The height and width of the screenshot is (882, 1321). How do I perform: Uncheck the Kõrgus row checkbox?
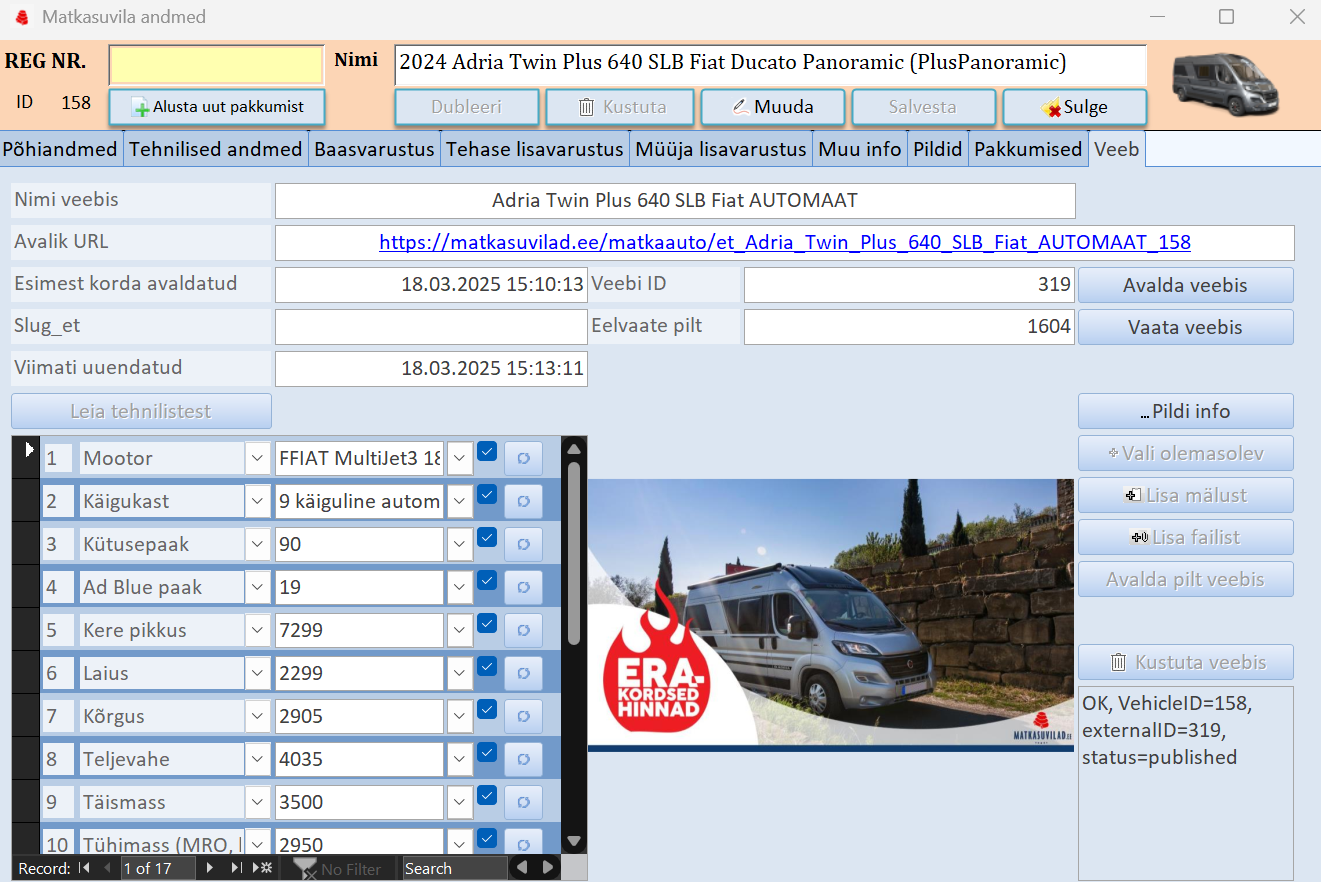pyautogui.click(x=487, y=709)
